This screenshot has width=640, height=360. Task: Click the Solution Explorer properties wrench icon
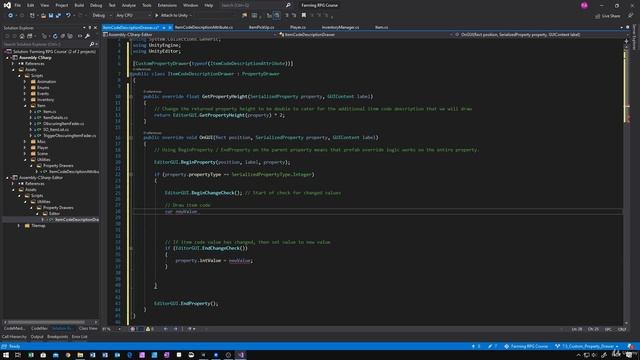[x=87, y=36]
